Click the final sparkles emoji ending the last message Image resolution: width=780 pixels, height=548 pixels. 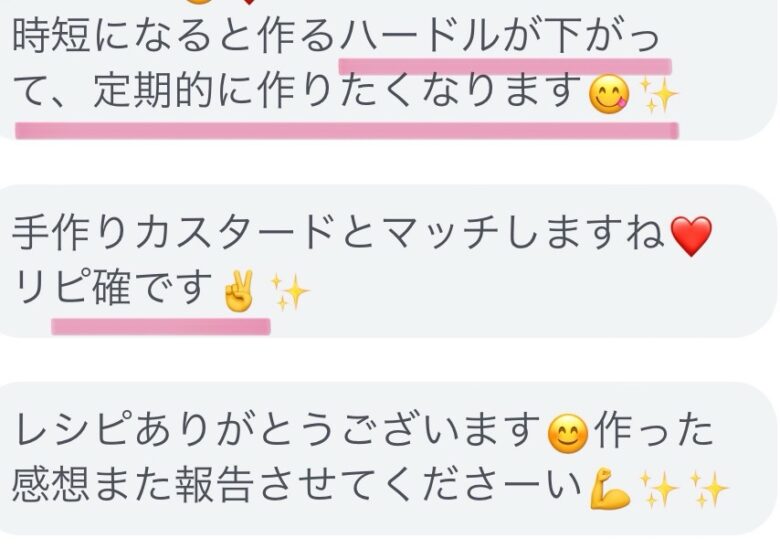tap(709, 489)
